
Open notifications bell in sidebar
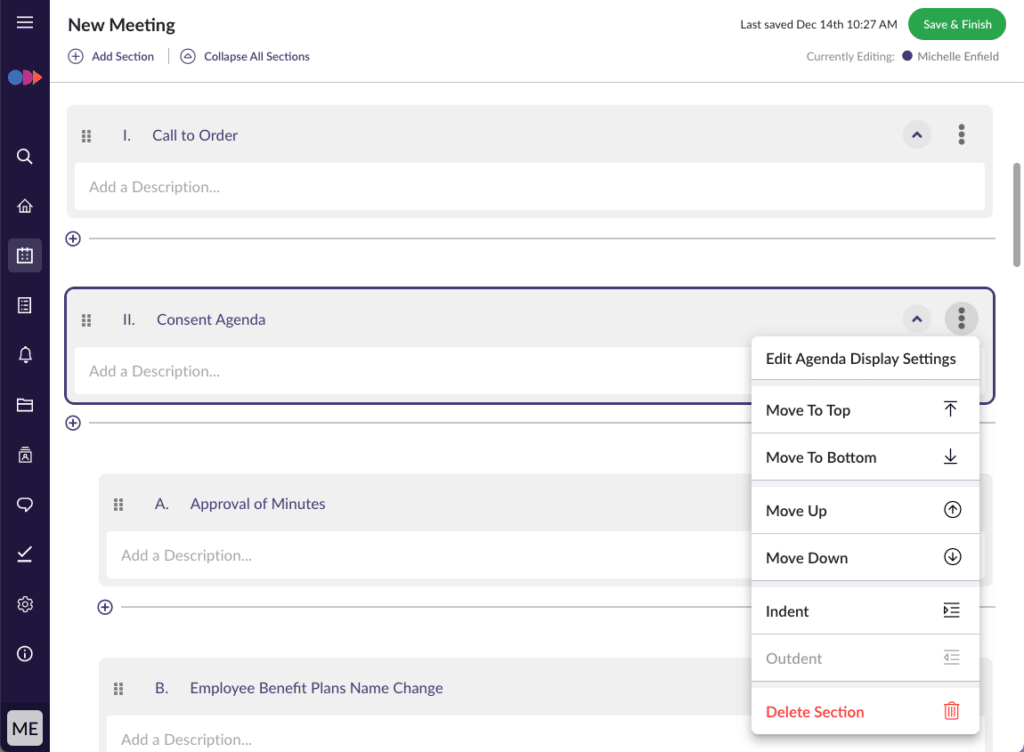point(25,355)
